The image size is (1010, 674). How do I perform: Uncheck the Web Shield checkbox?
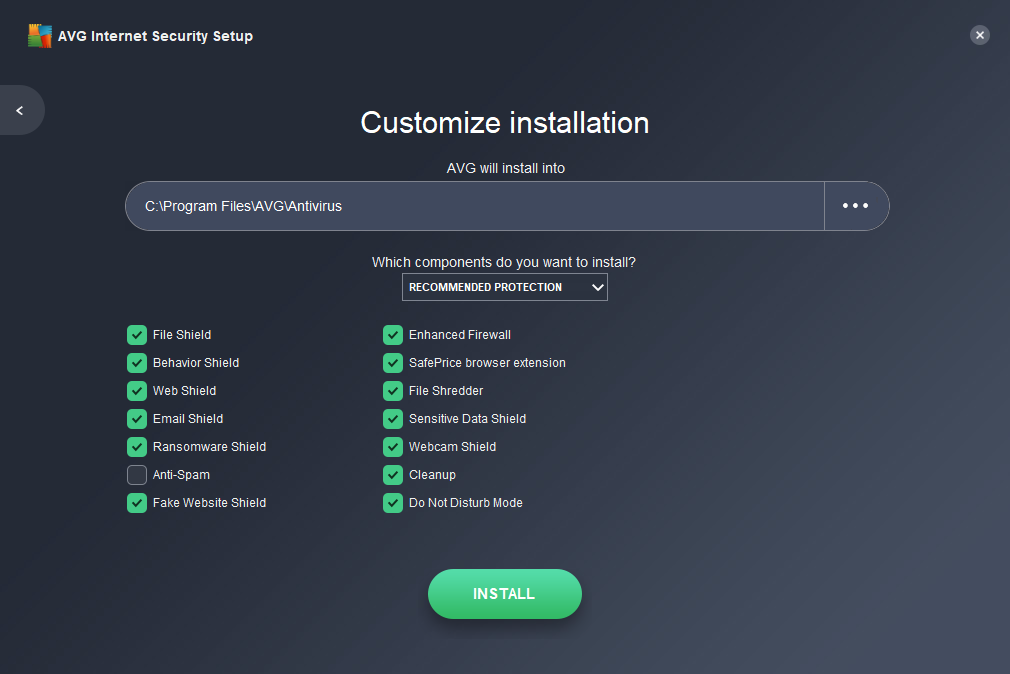tap(137, 390)
